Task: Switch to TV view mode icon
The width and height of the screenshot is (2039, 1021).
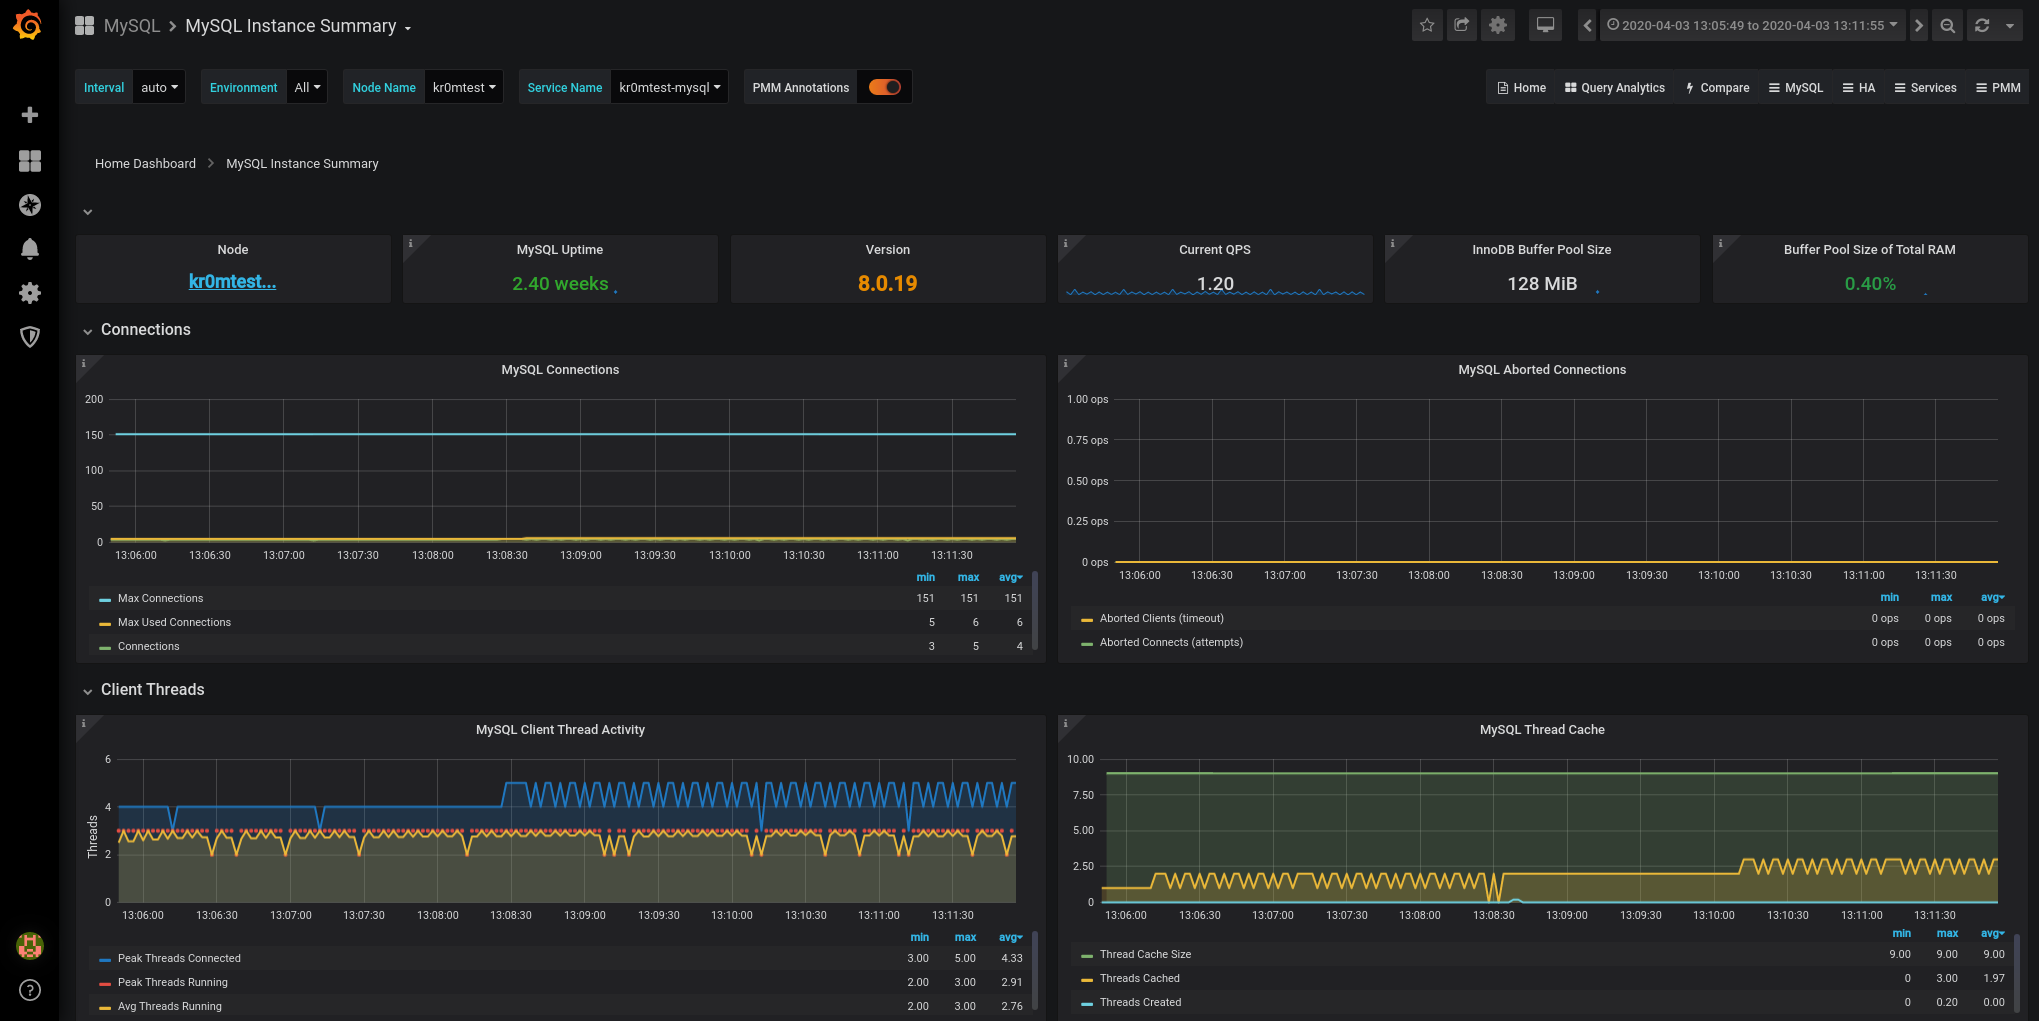Action: pyautogui.click(x=1545, y=25)
